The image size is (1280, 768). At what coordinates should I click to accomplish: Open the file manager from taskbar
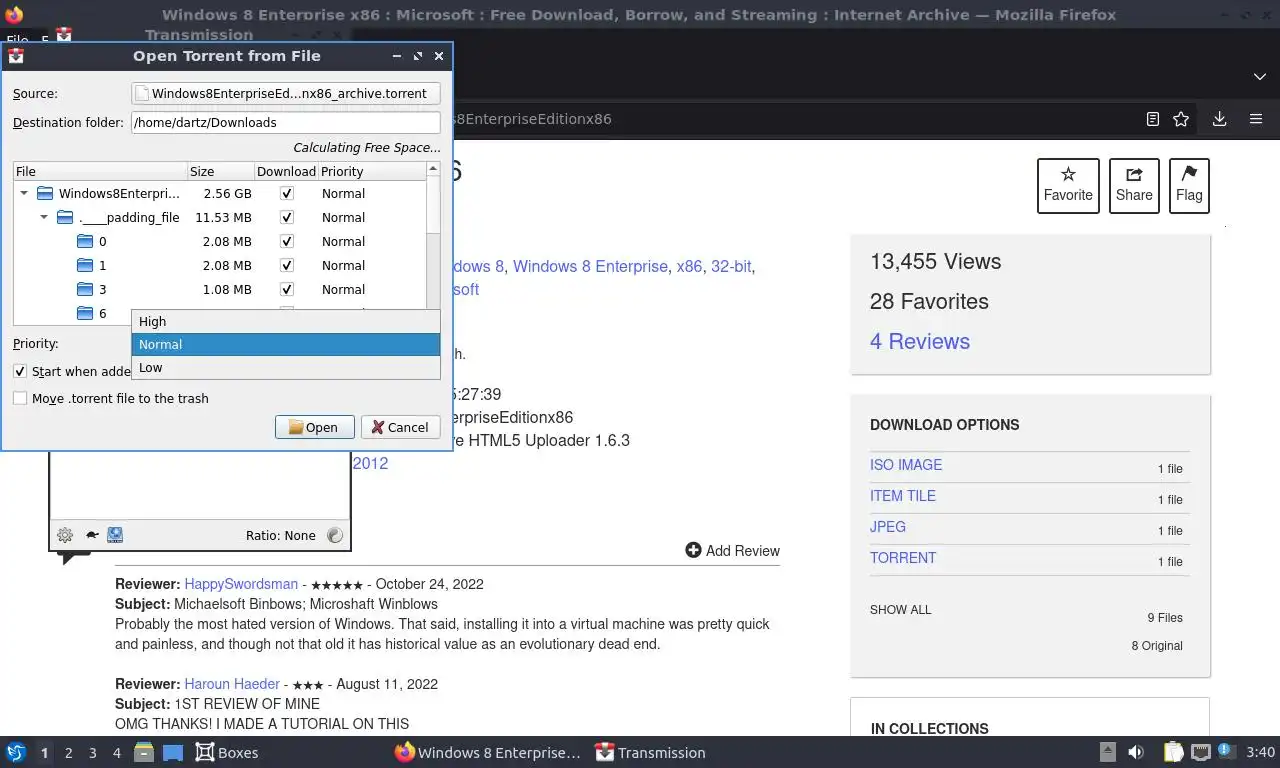(x=143, y=752)
